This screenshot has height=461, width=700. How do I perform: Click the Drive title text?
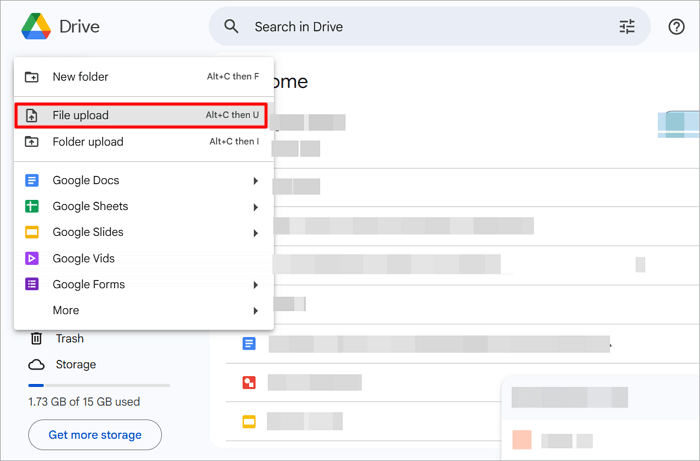tap(79, 26)
